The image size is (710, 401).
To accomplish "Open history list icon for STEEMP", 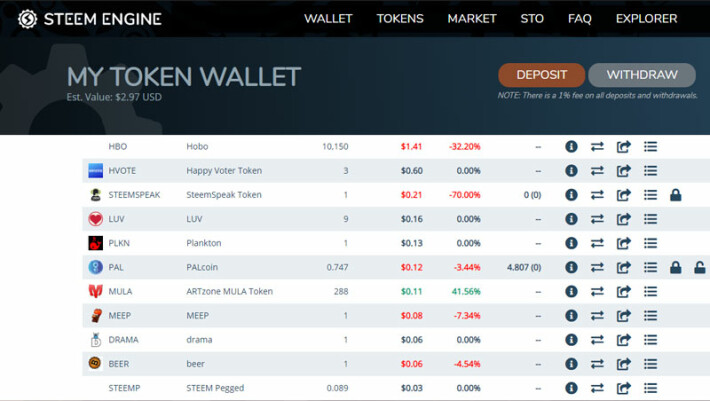I will [x=650, y=388].
